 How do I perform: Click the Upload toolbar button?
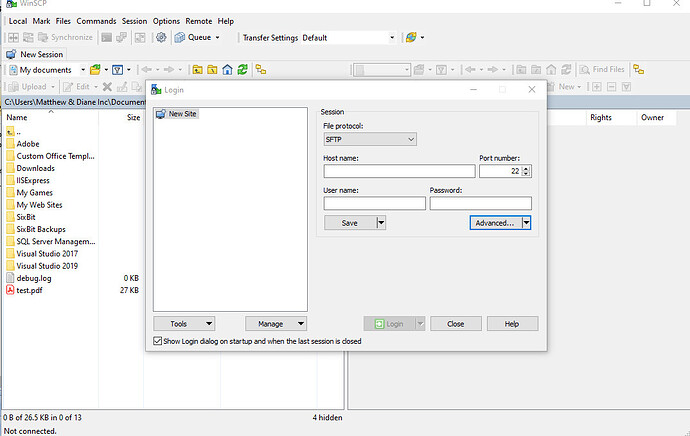click(x=28, y=87)
